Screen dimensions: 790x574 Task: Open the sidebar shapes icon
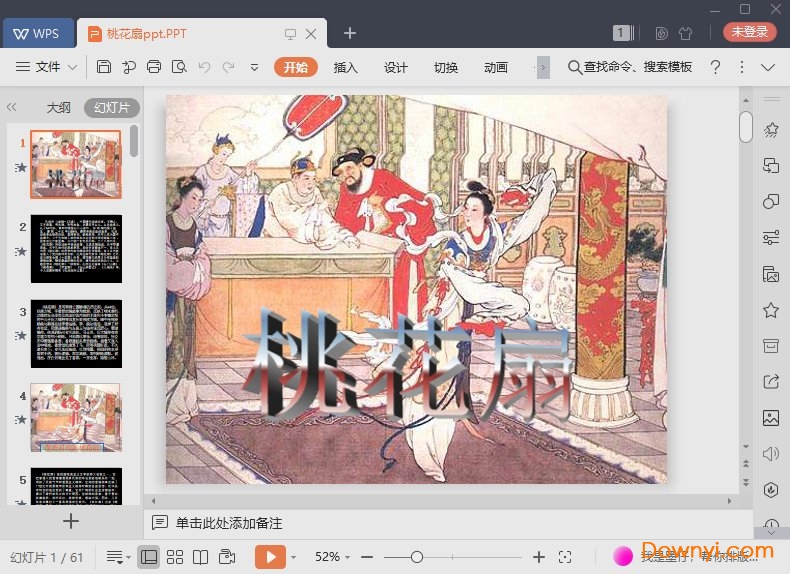771,202
